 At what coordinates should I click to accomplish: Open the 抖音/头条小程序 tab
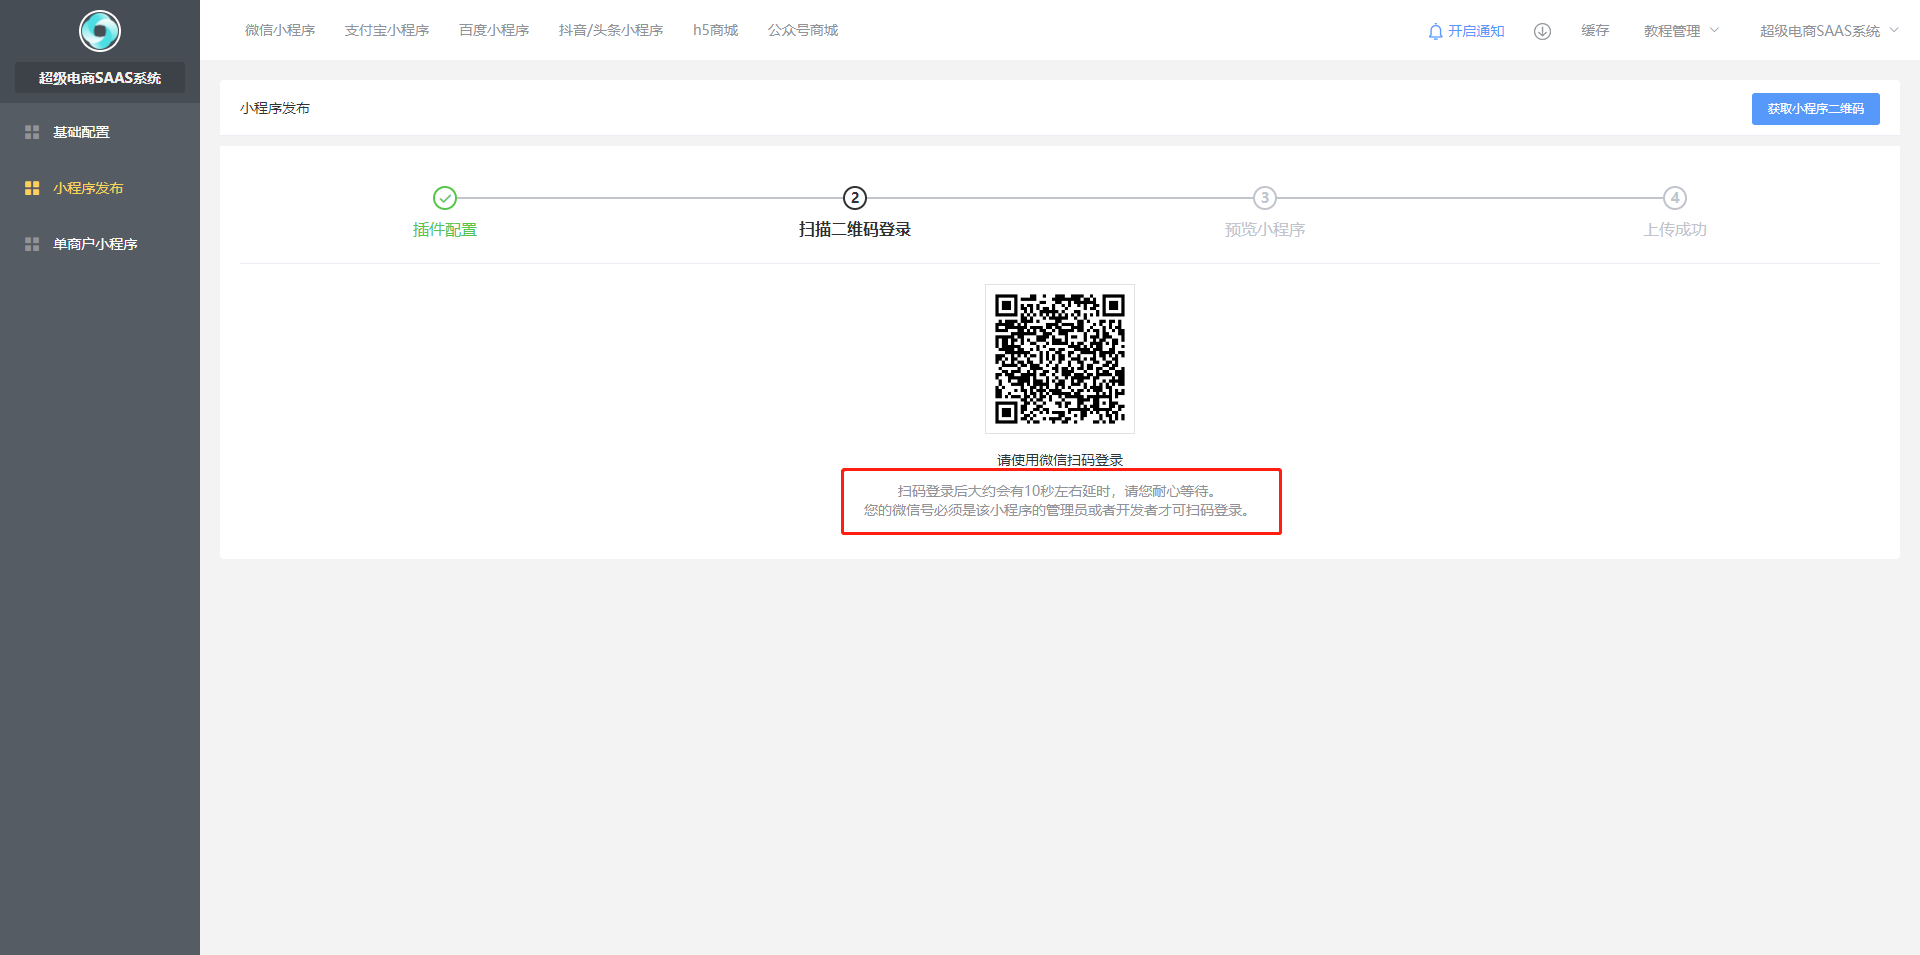[611, 30]
